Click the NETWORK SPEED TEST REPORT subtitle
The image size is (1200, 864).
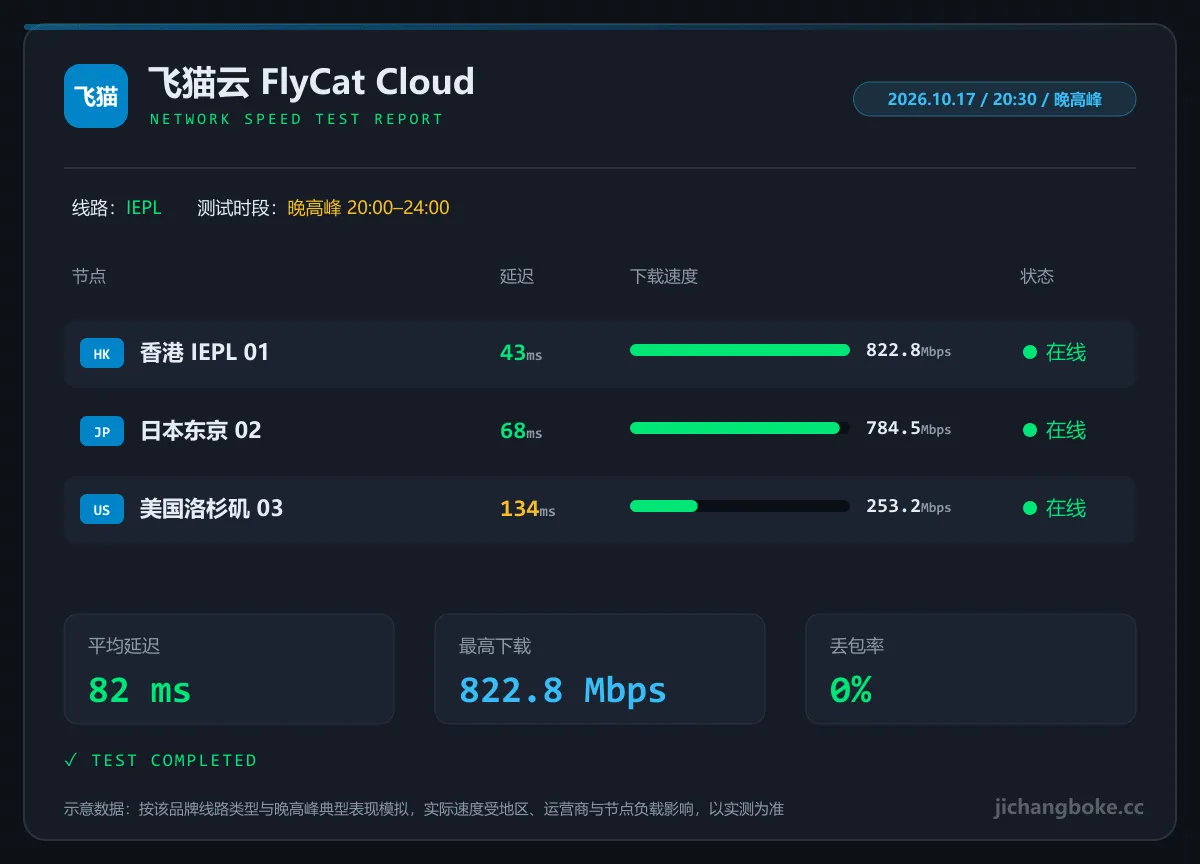point(296,119)
